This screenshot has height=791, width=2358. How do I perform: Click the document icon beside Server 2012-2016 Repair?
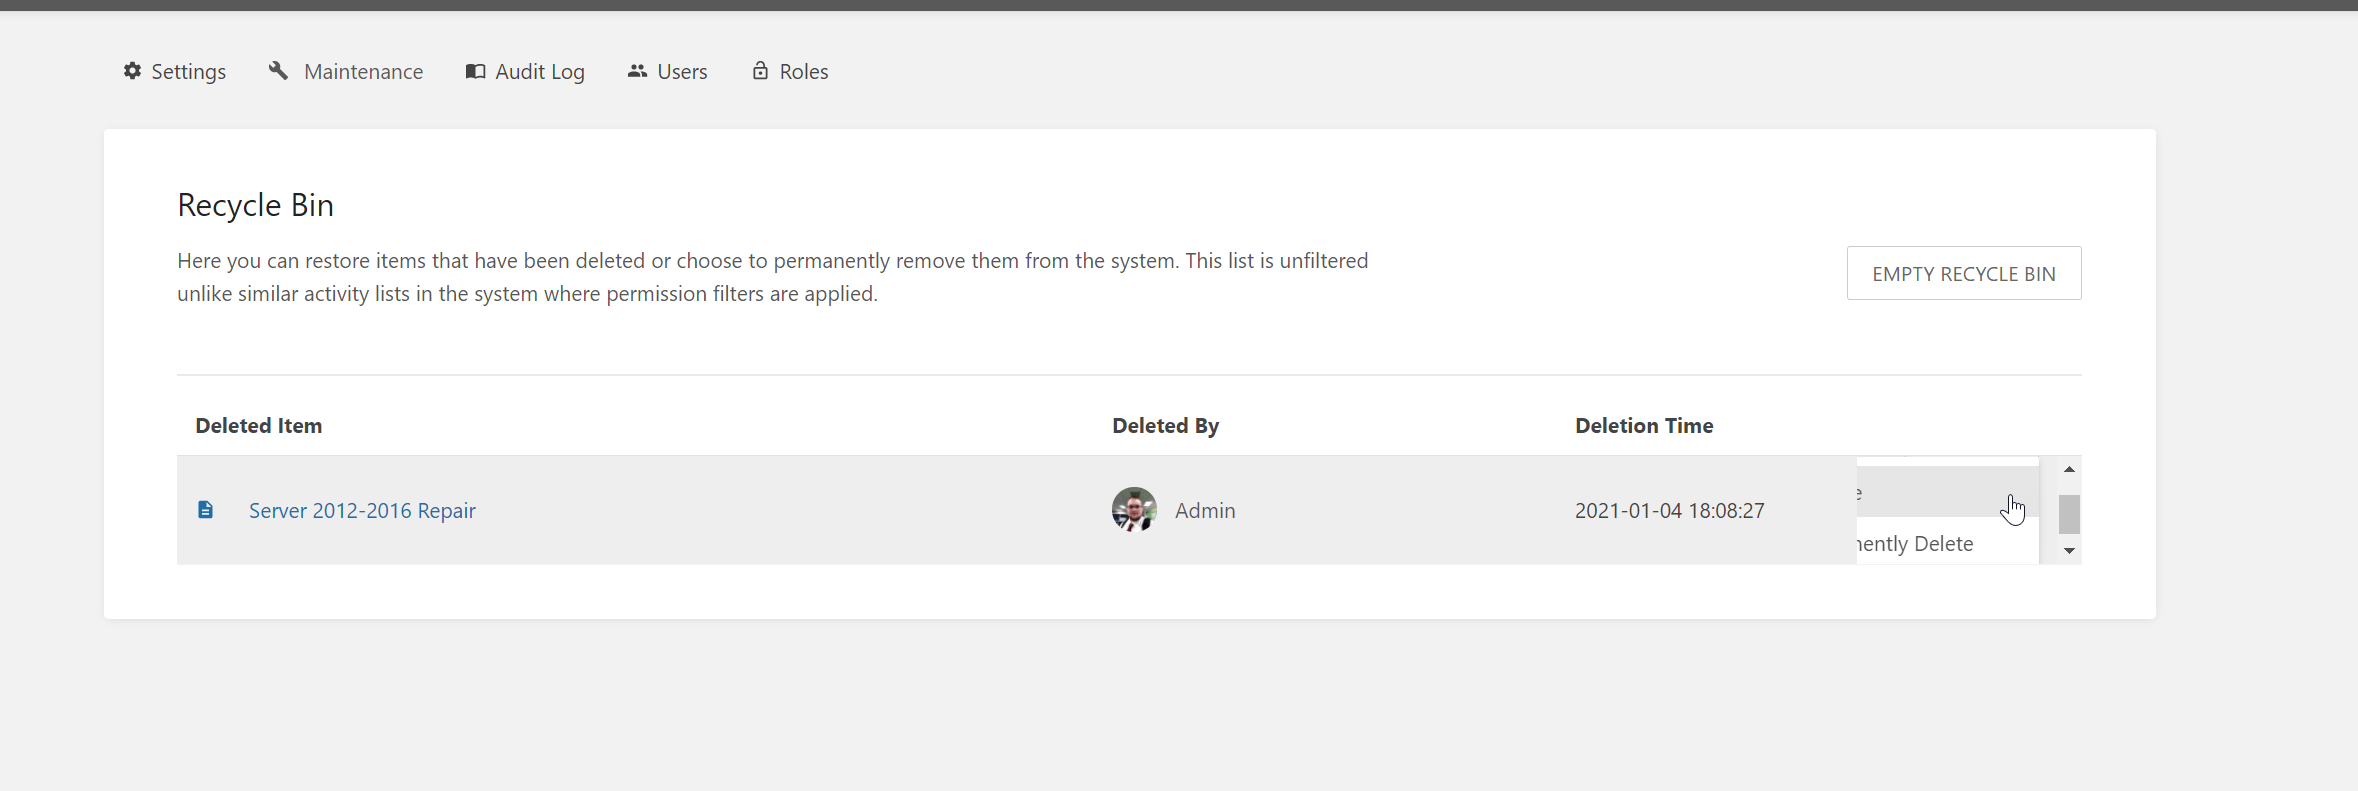[206, 509]
